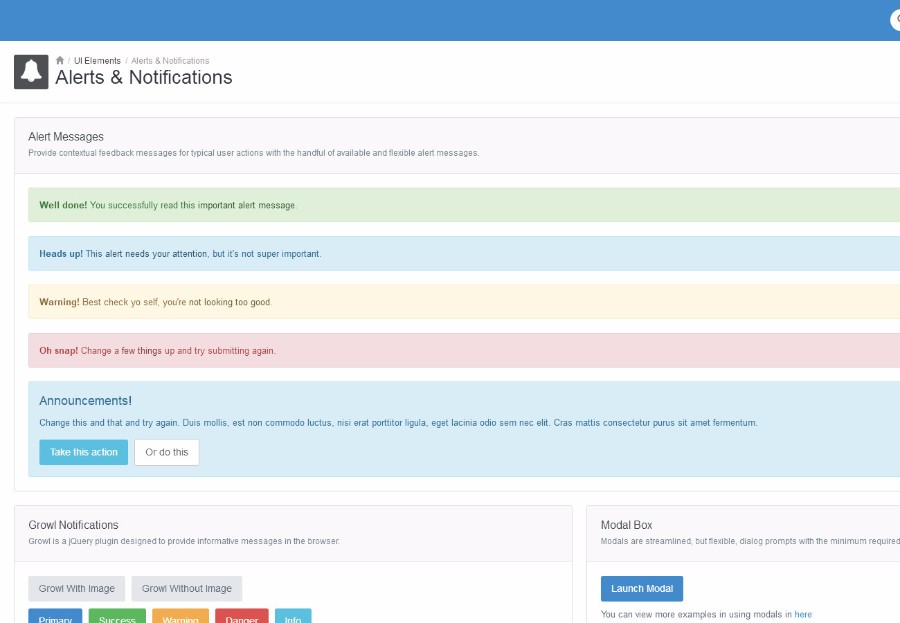
Task: Click the green Success growl button
Action: 117,617
